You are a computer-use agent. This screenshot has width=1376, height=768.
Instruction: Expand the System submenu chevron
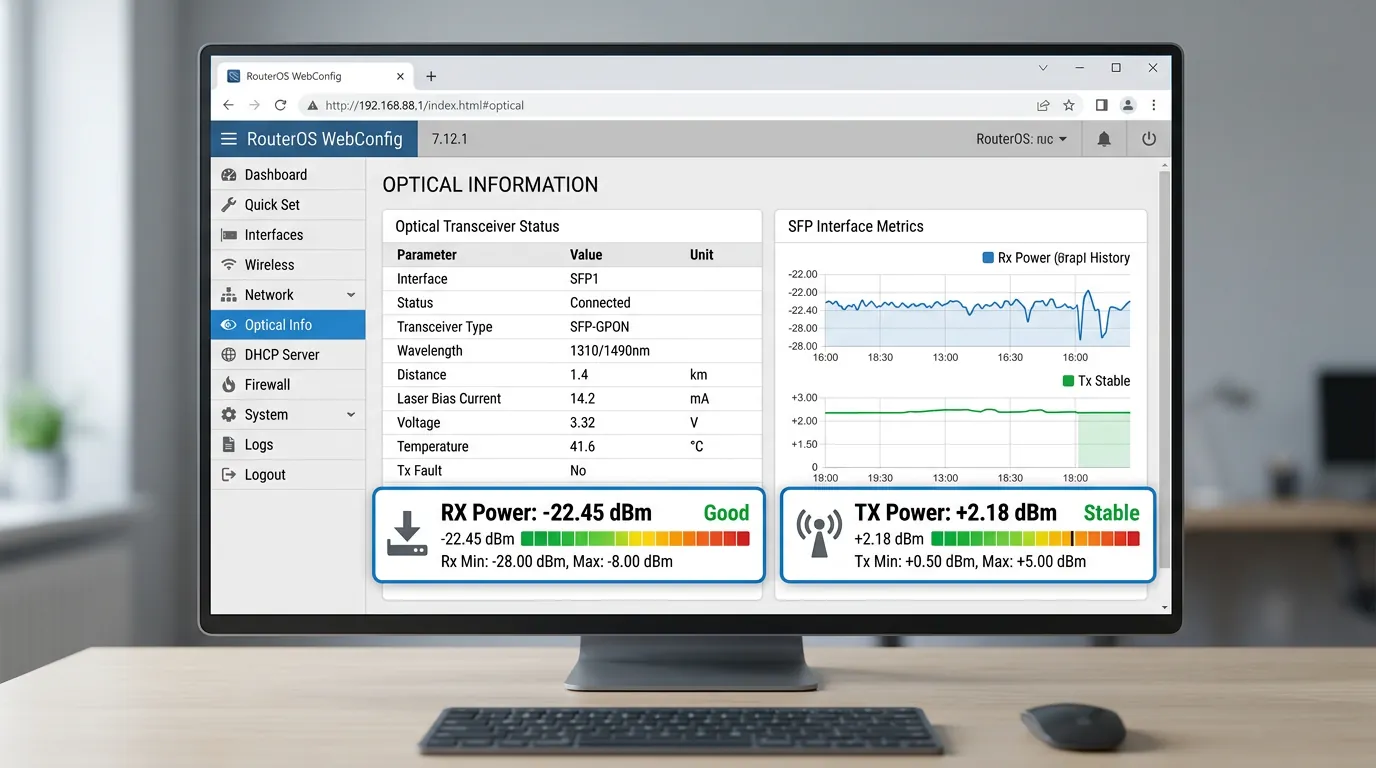tap(351, 415)
